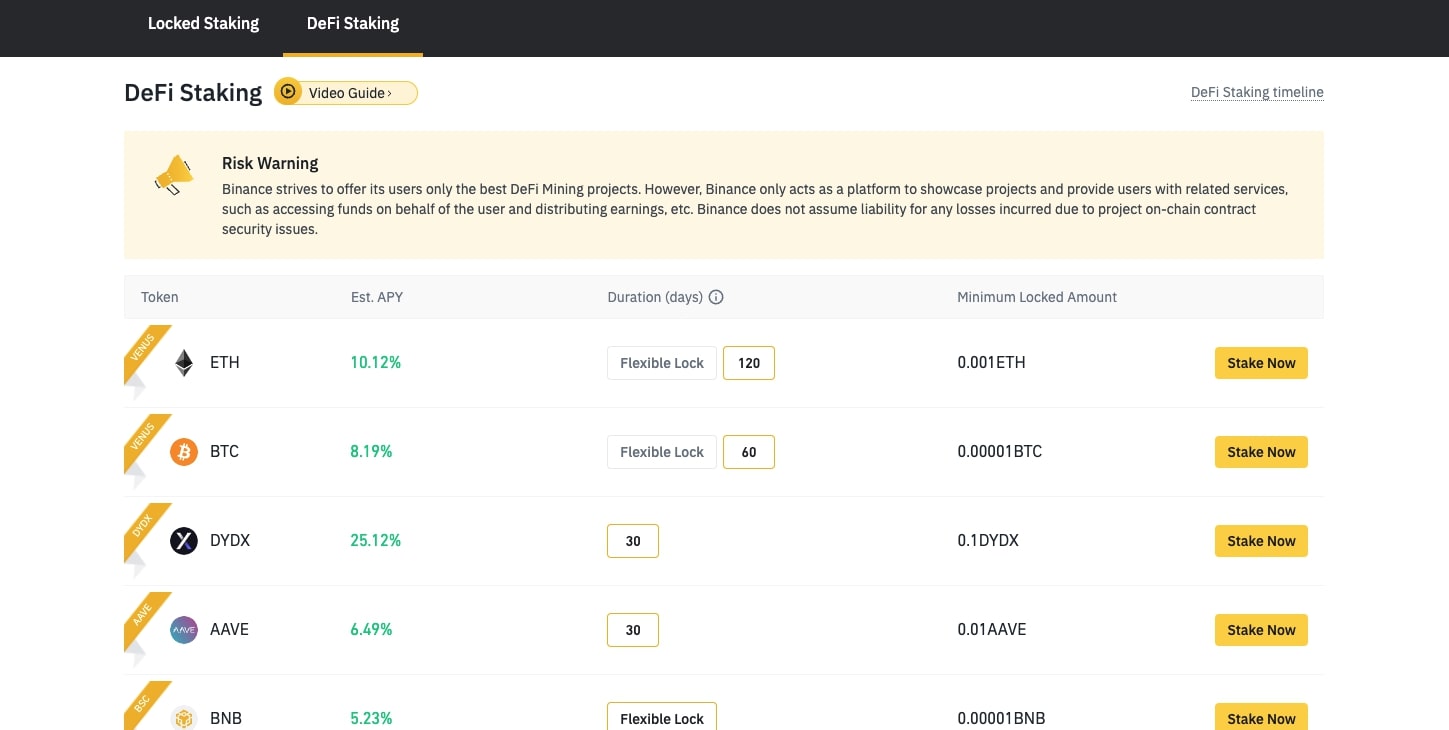The height and width of the screenshot is (730, 1449).
Task: Click the Minimum Locked Amount header
Action: (x=1037, y=297)
